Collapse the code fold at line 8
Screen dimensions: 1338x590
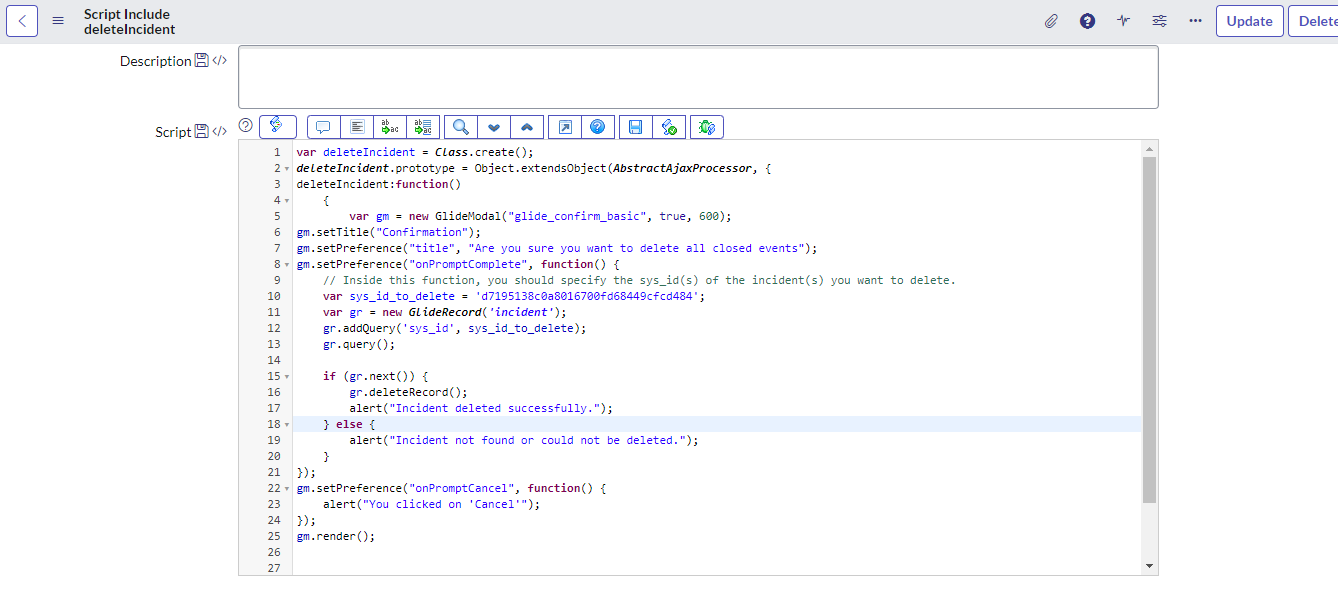click(287, 264)
